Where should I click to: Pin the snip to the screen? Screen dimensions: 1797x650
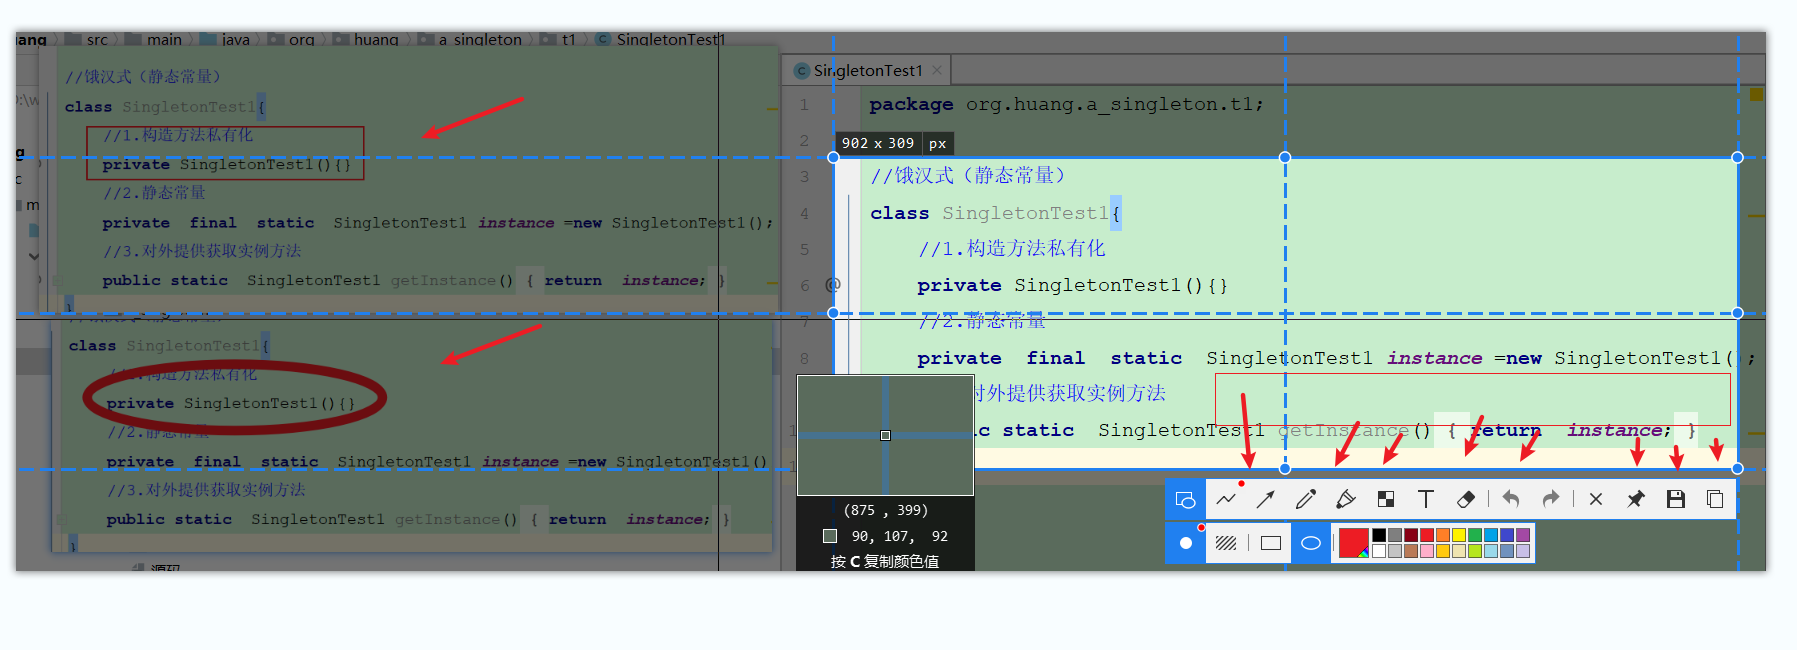(1636, 499)
